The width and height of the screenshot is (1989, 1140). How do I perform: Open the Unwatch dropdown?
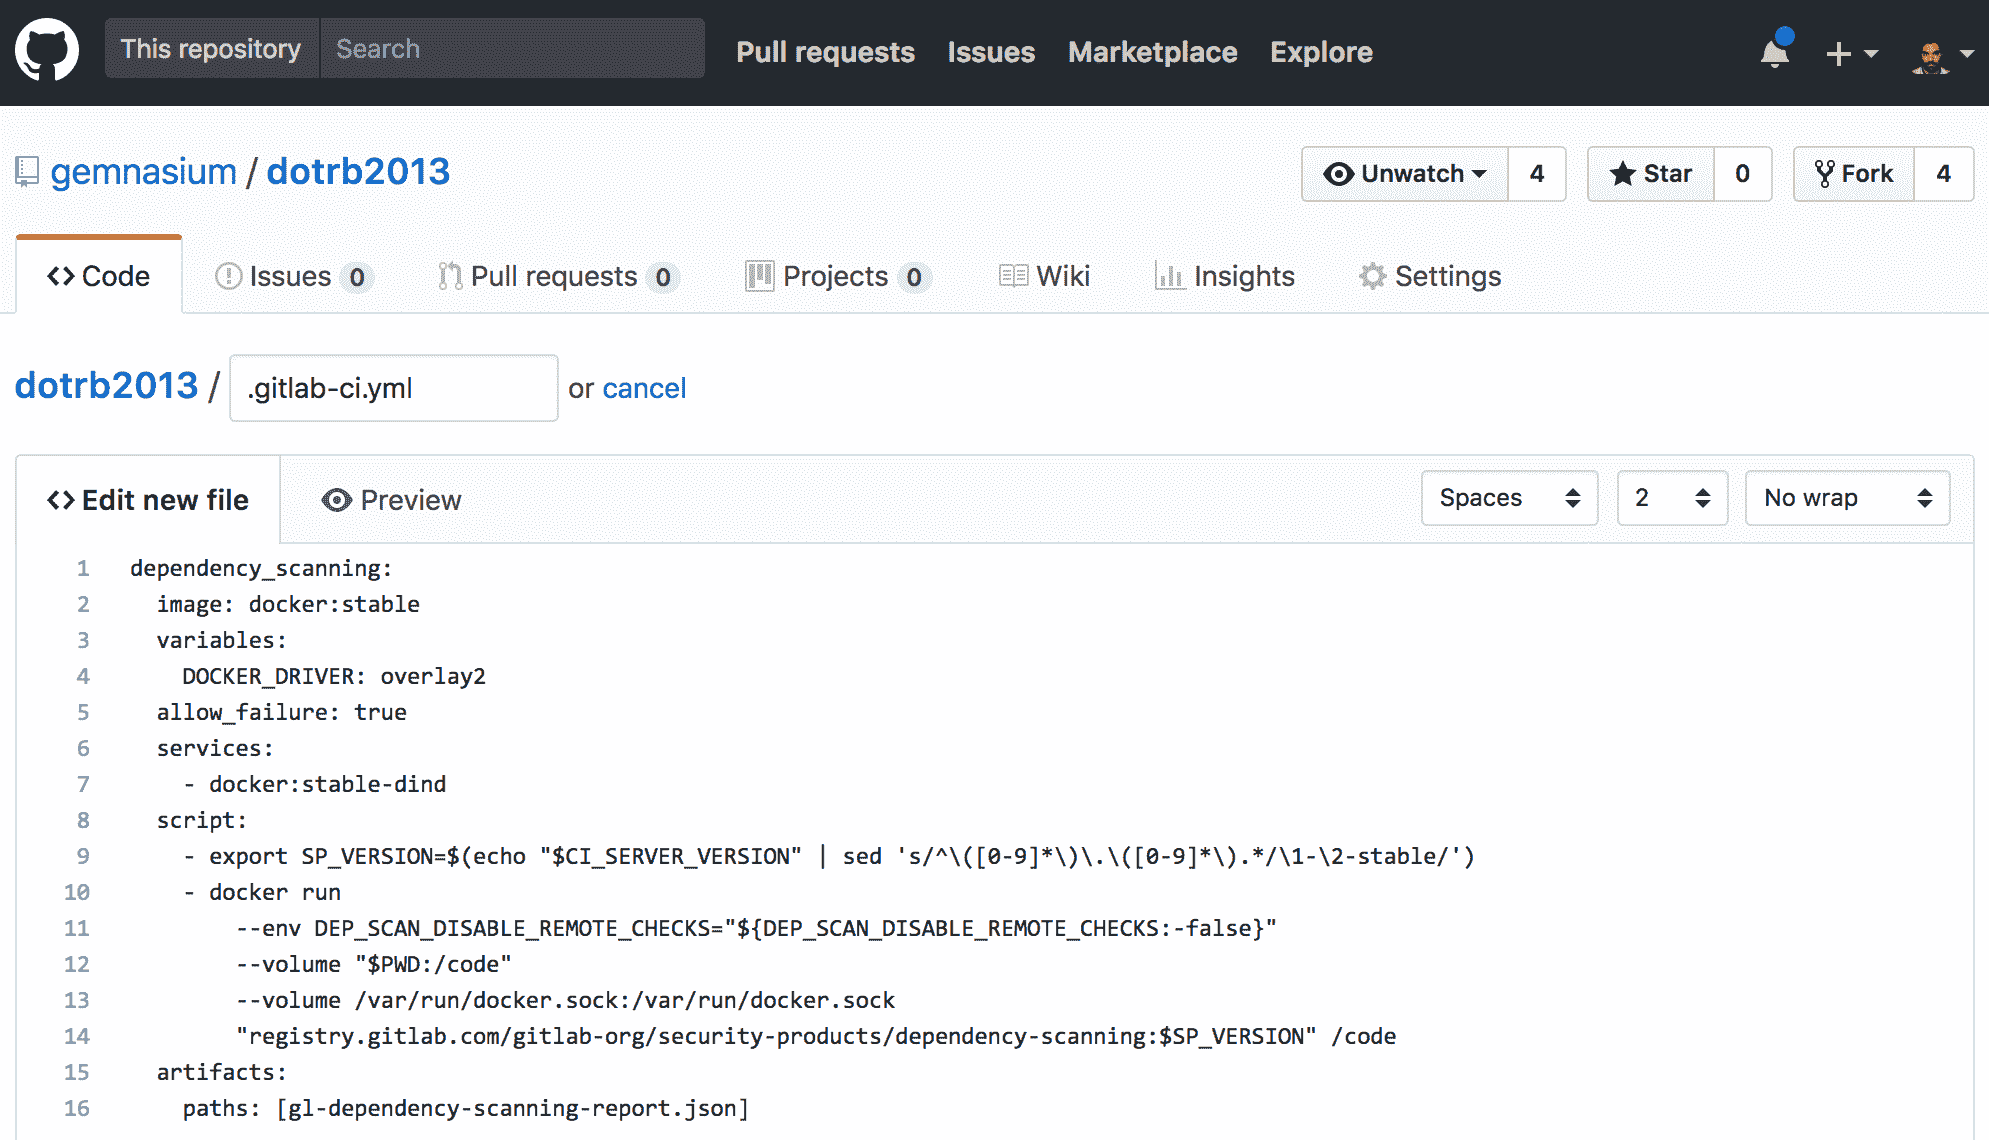(1405, 174)
